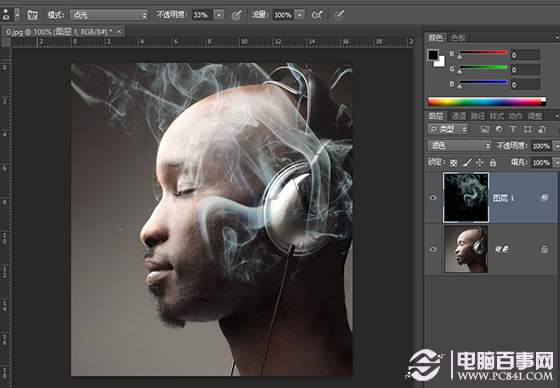Viewport: 560px width, 388px height.
Task: Open the layer opacity slider arrow
Action: (x=556, y=145)
